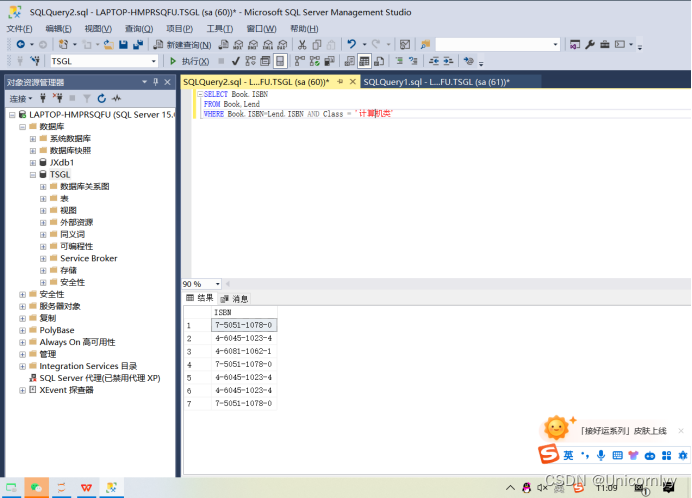Select the 结果 results tab
This screenshot has height=498, width=692.
(x=200, y=298)
